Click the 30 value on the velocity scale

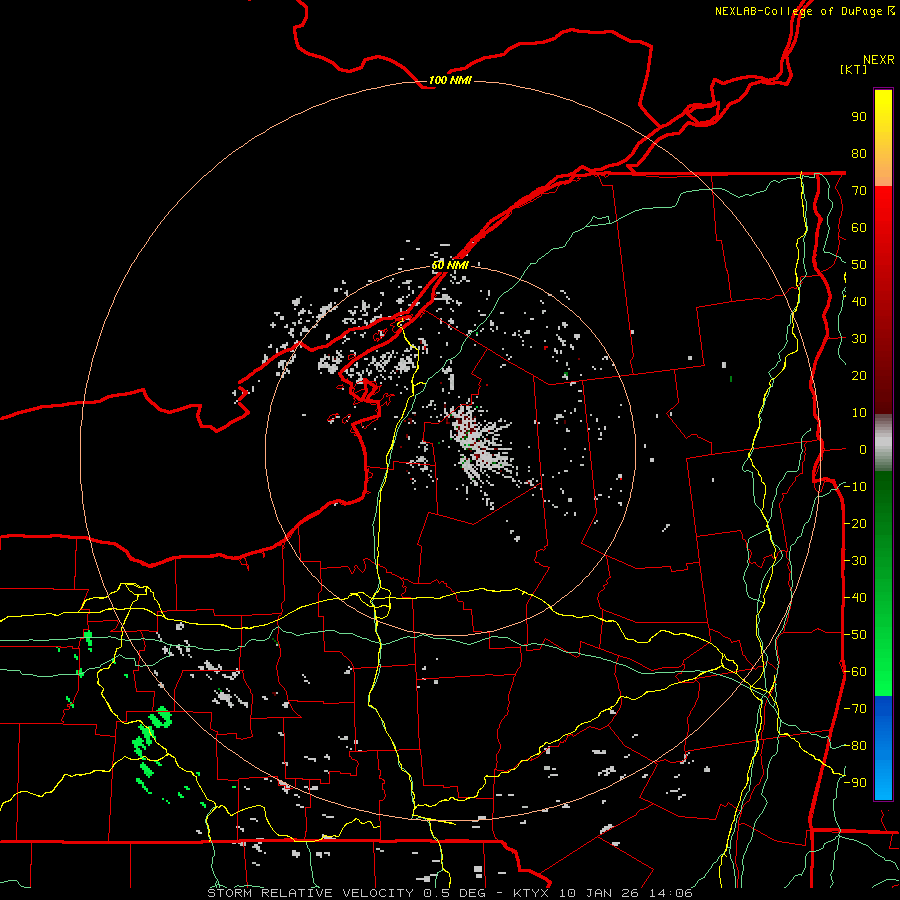tap(859, 339)
